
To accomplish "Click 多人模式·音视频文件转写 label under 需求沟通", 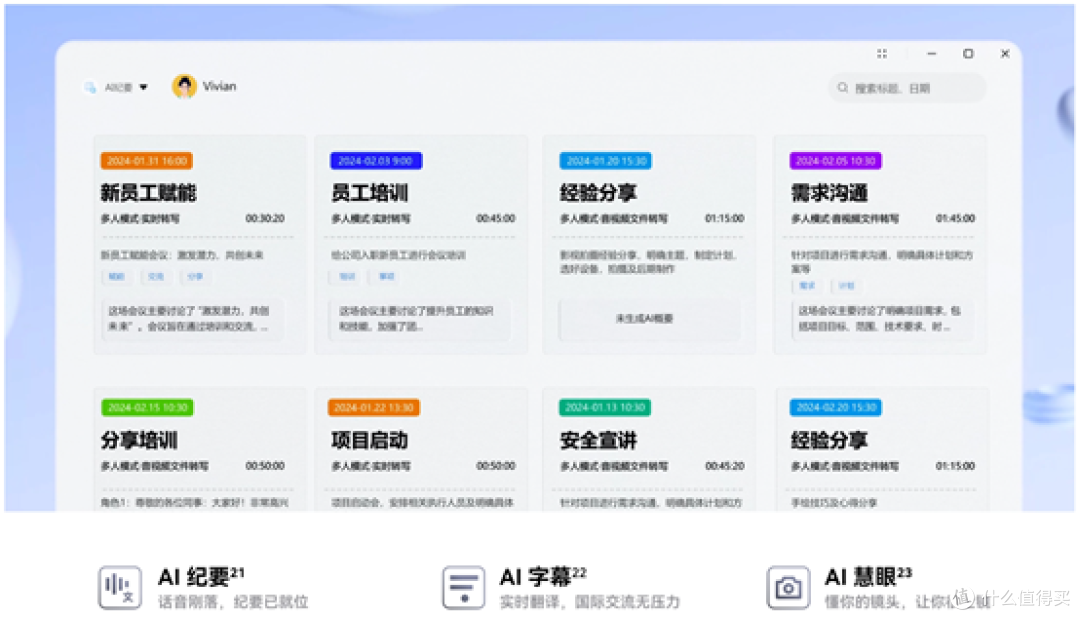I will tap(844, 218).
